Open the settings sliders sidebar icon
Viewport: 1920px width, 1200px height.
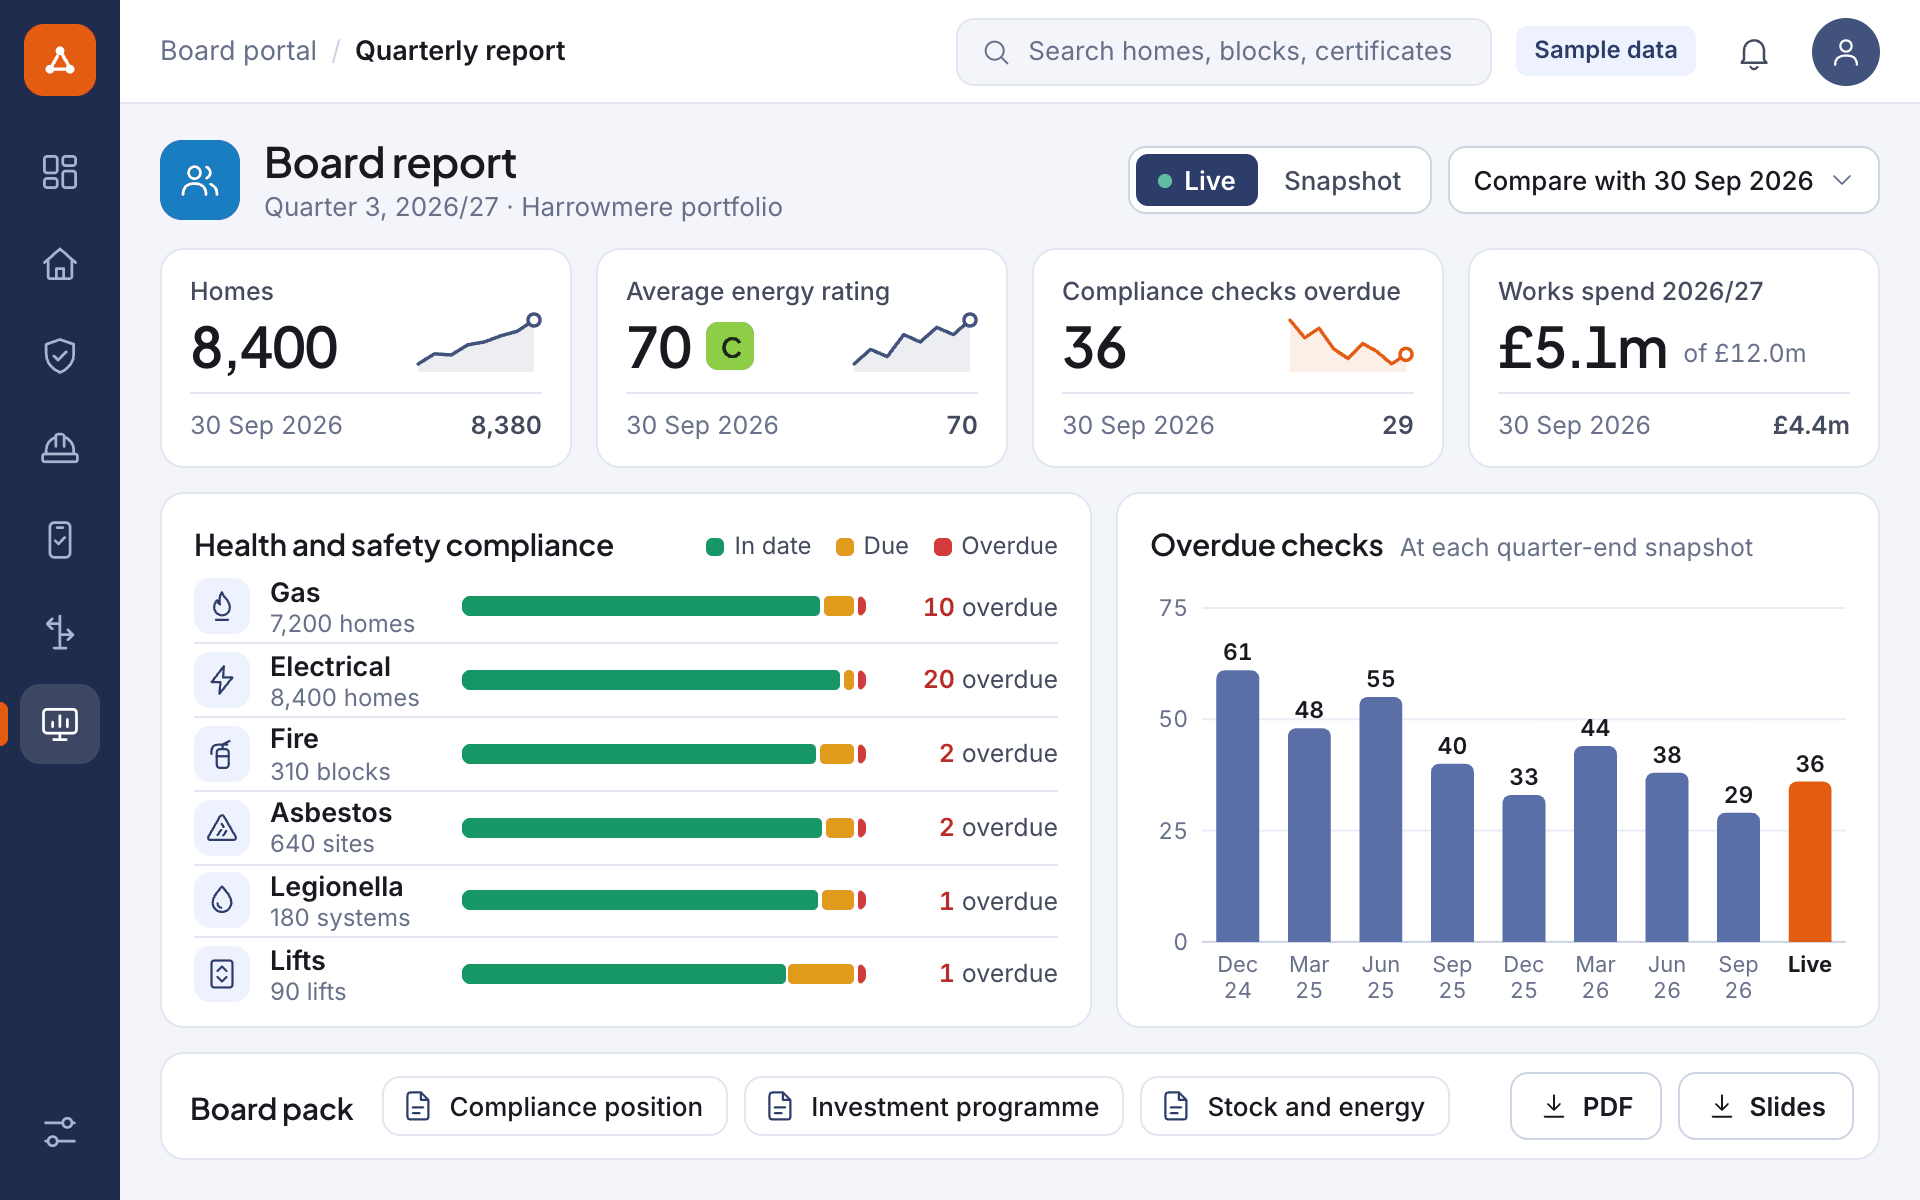coord(60,1132)
